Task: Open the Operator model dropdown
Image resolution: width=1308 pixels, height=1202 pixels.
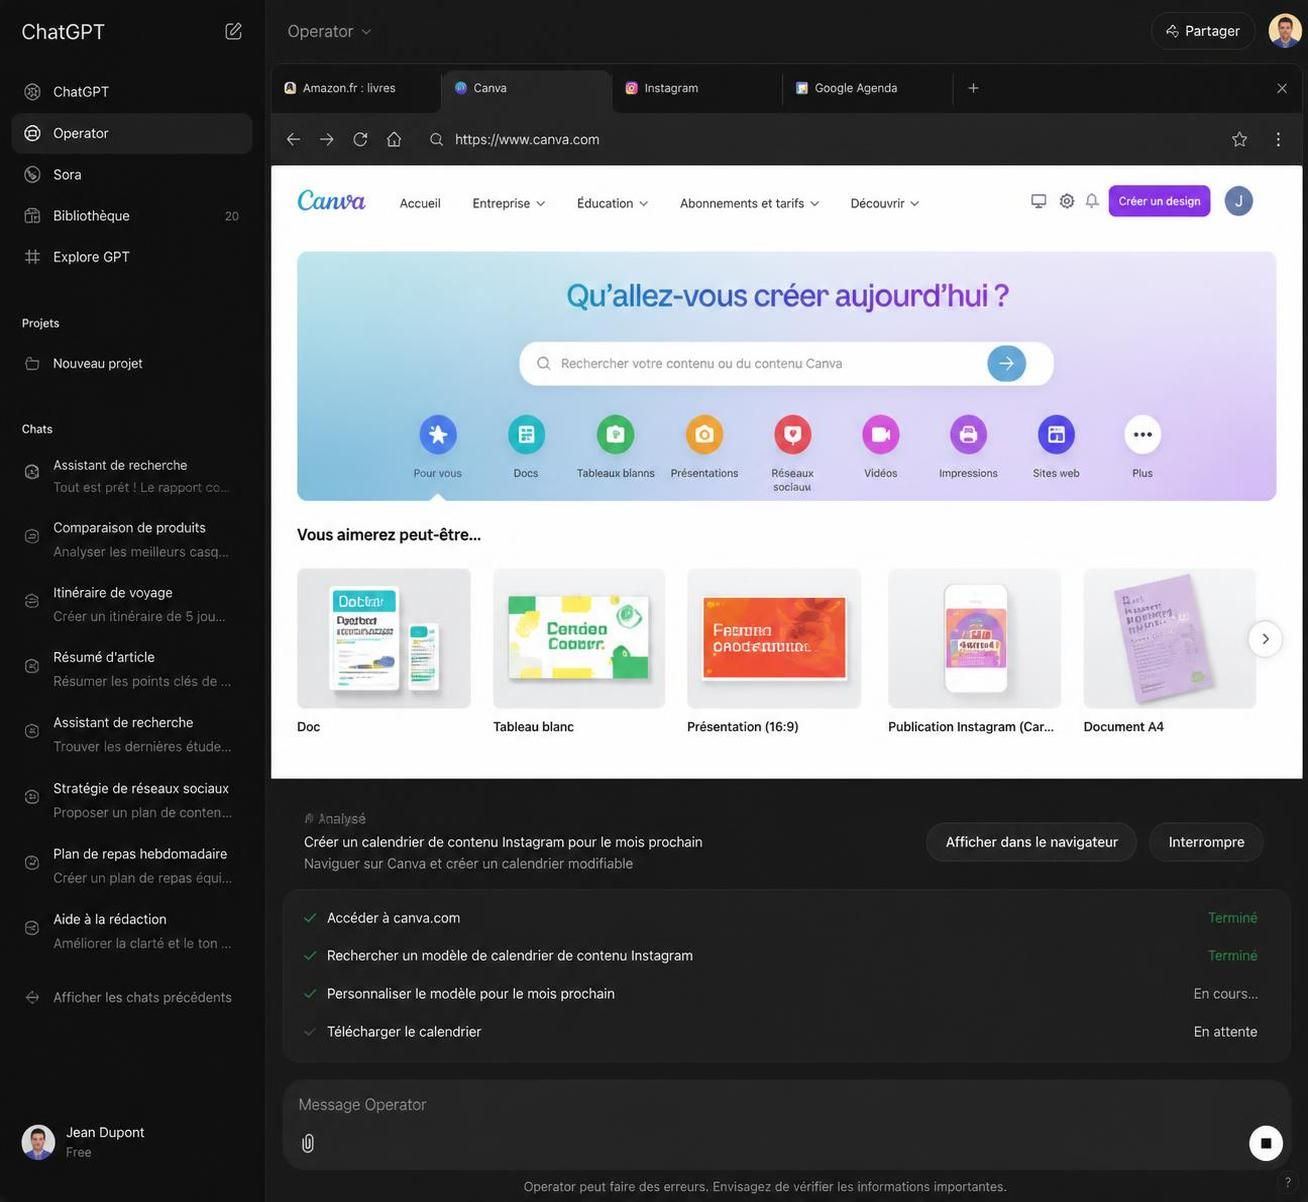Action: tap(329, 31)
